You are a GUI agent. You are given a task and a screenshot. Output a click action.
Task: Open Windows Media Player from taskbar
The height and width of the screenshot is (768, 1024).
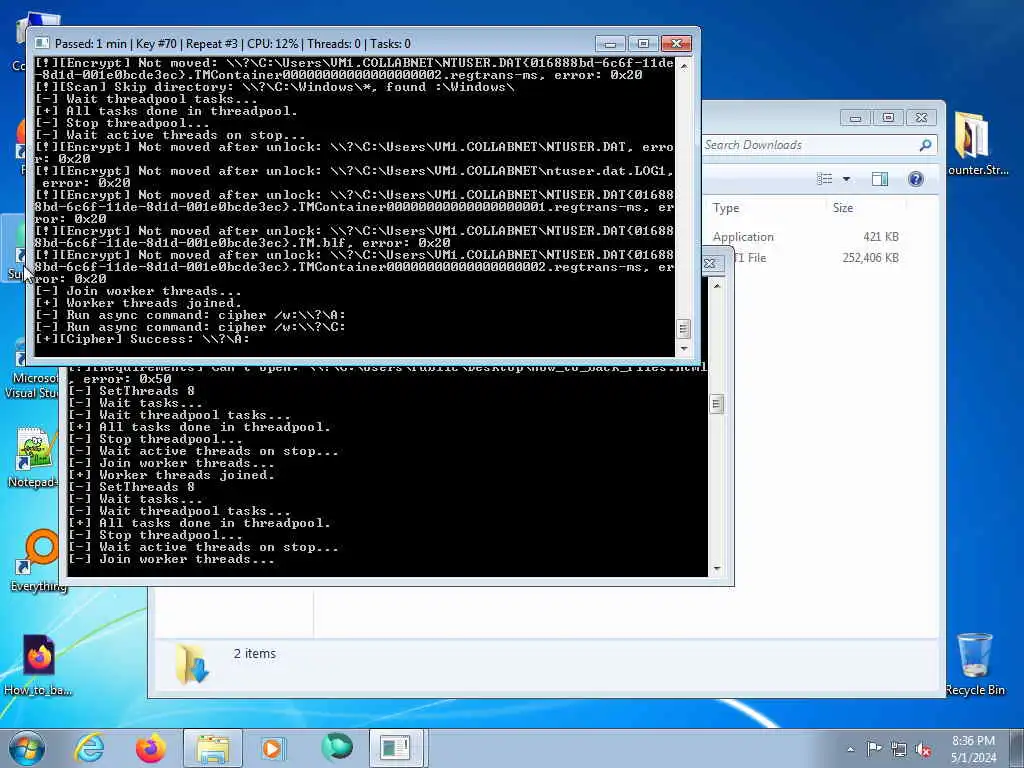click(x=272, y=748)
